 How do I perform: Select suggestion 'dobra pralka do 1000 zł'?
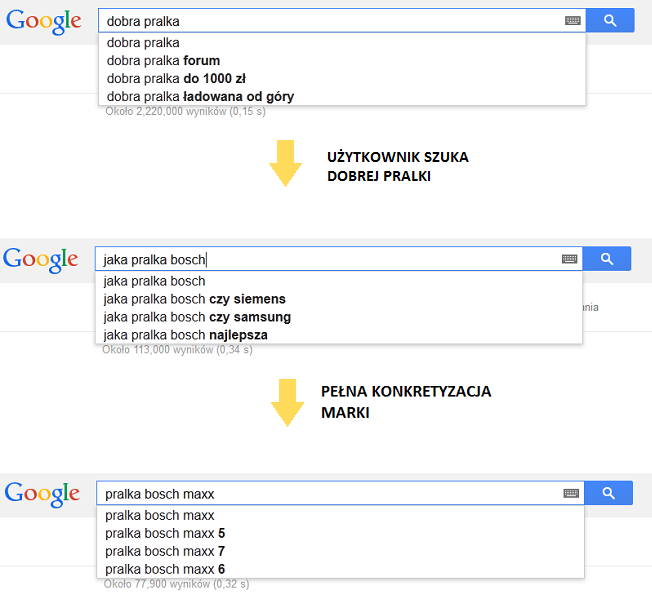tap(342, 79)
